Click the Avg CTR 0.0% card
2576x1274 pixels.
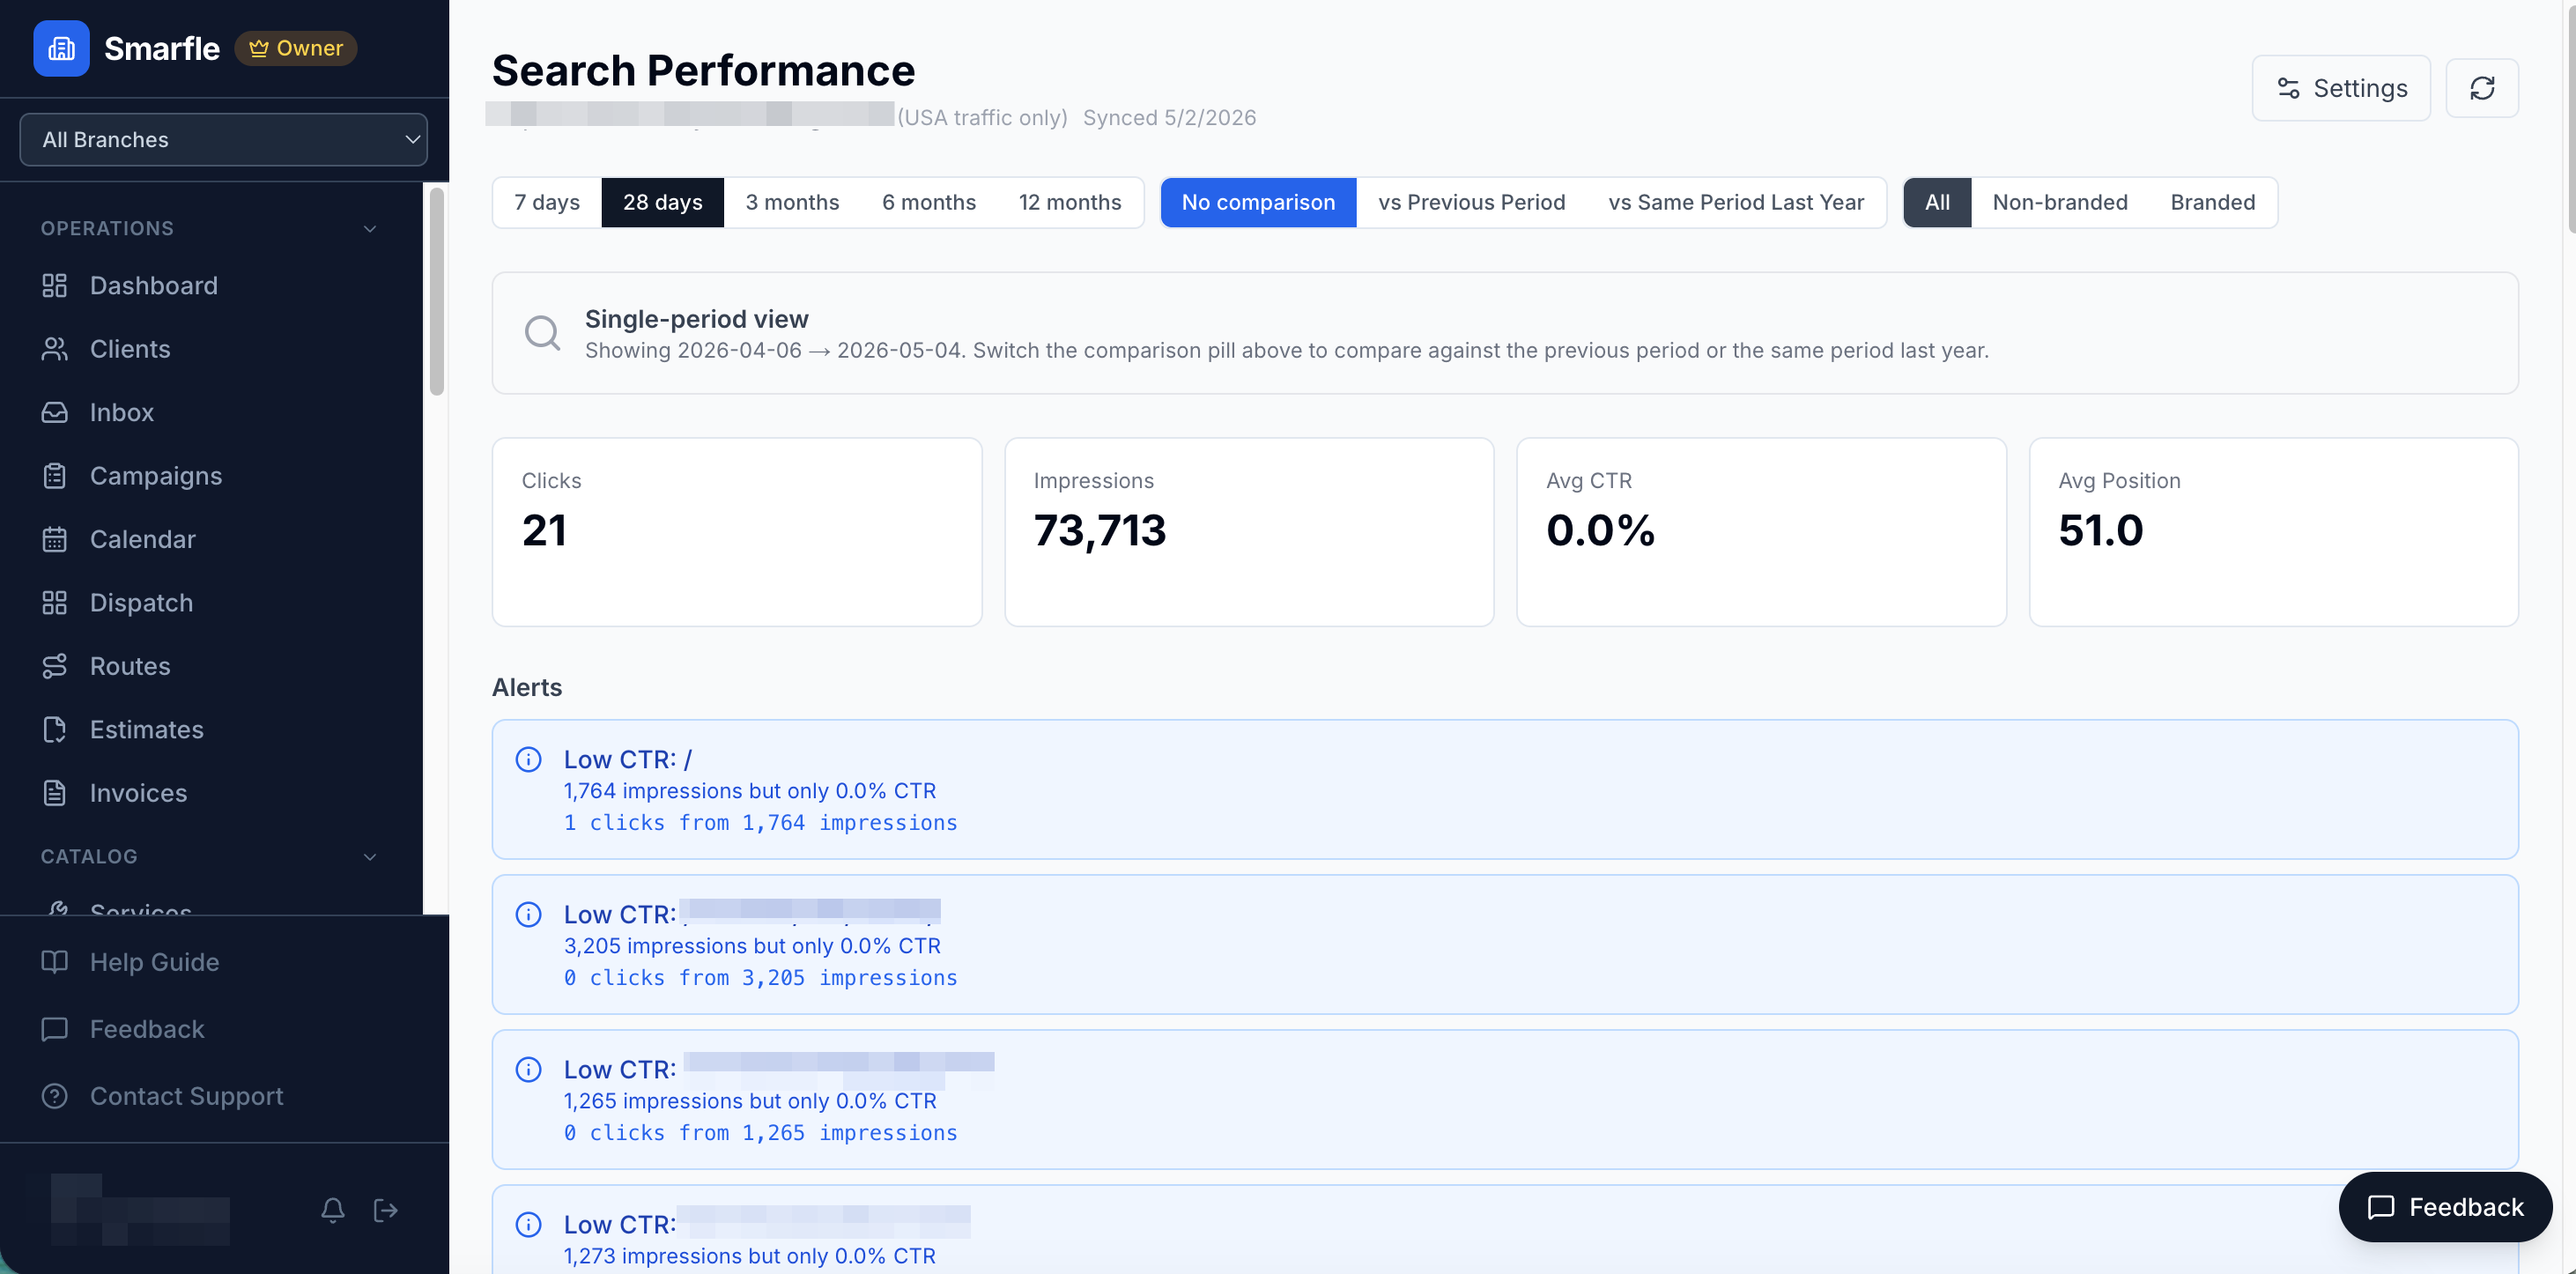pos(1761,532)
